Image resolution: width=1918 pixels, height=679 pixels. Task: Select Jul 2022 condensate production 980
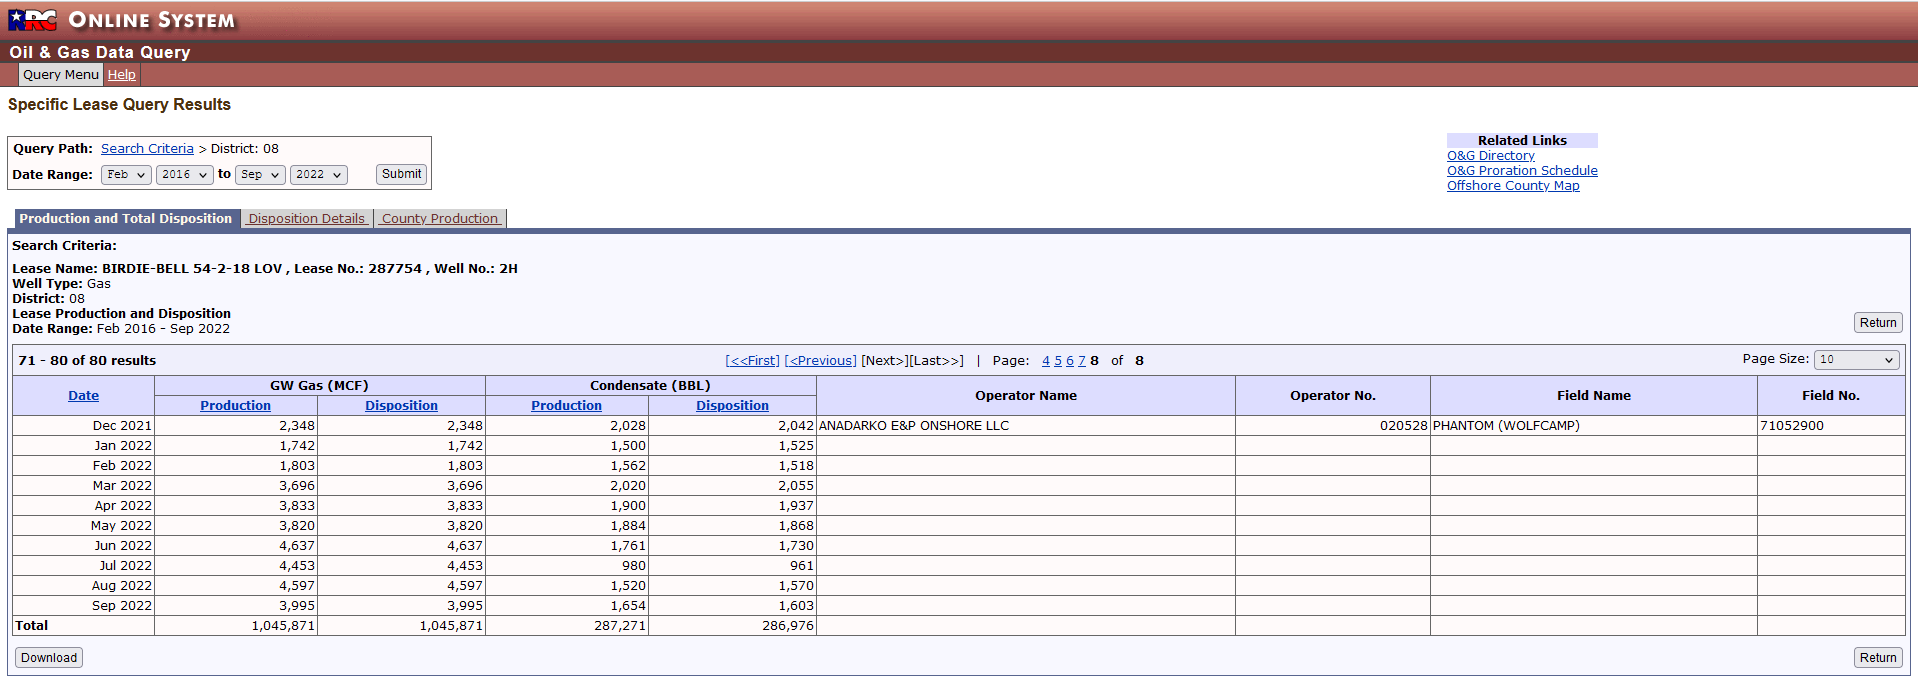tap(567, 566)
